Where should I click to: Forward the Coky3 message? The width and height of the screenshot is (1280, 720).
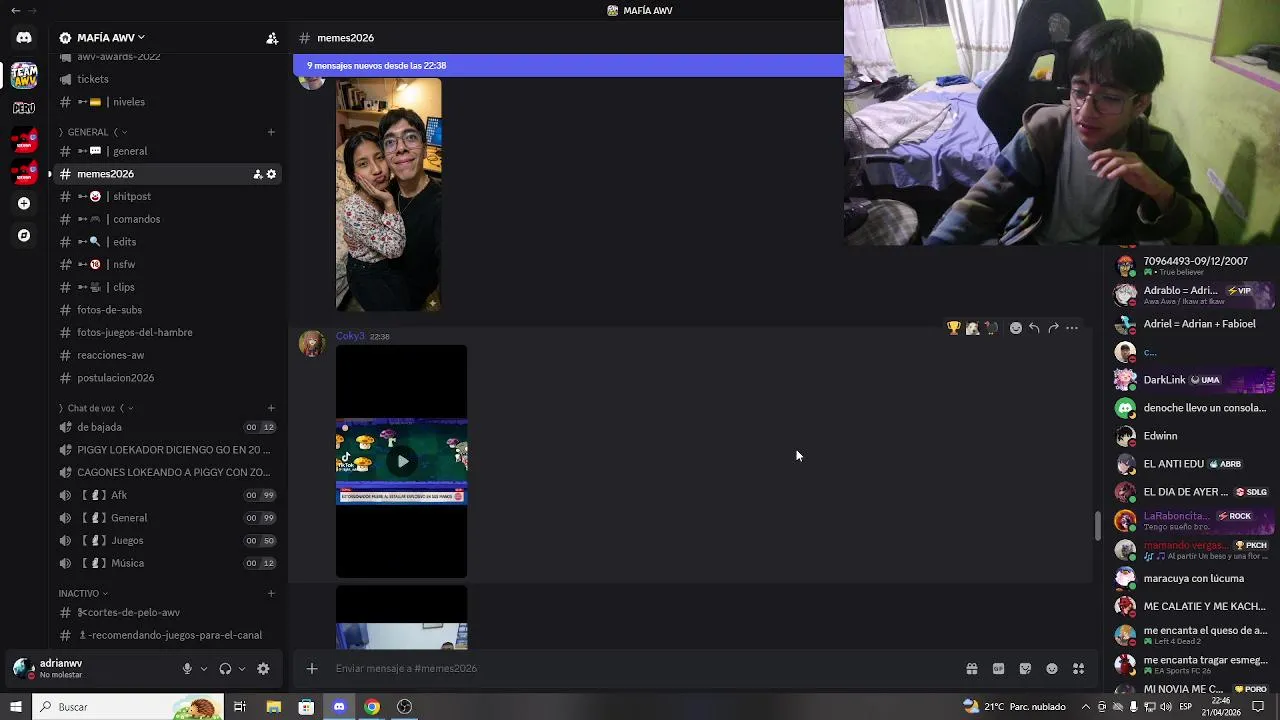(1053, 328)
